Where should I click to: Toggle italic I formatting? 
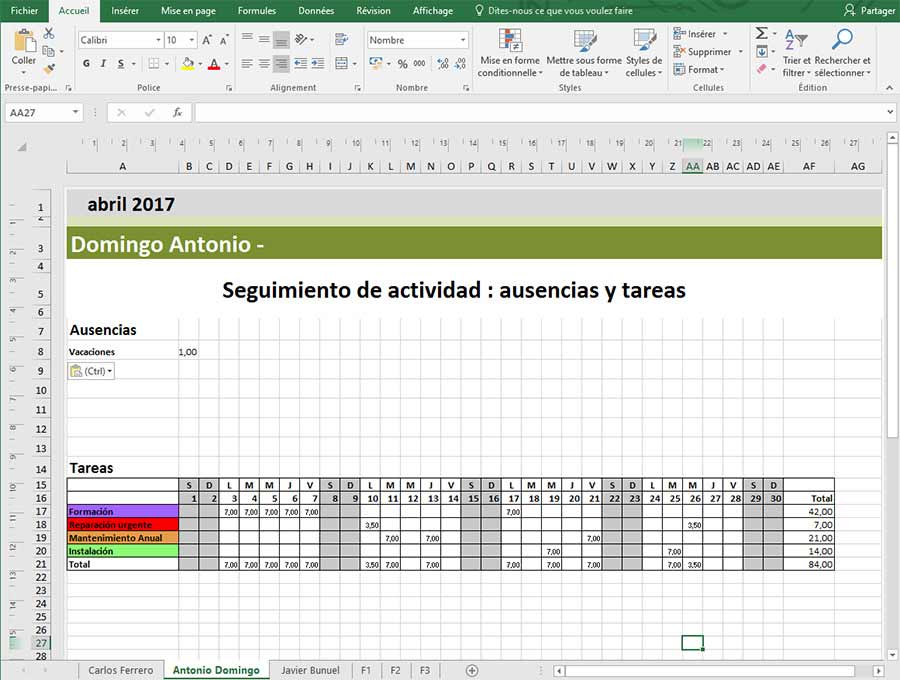[103, 64]
